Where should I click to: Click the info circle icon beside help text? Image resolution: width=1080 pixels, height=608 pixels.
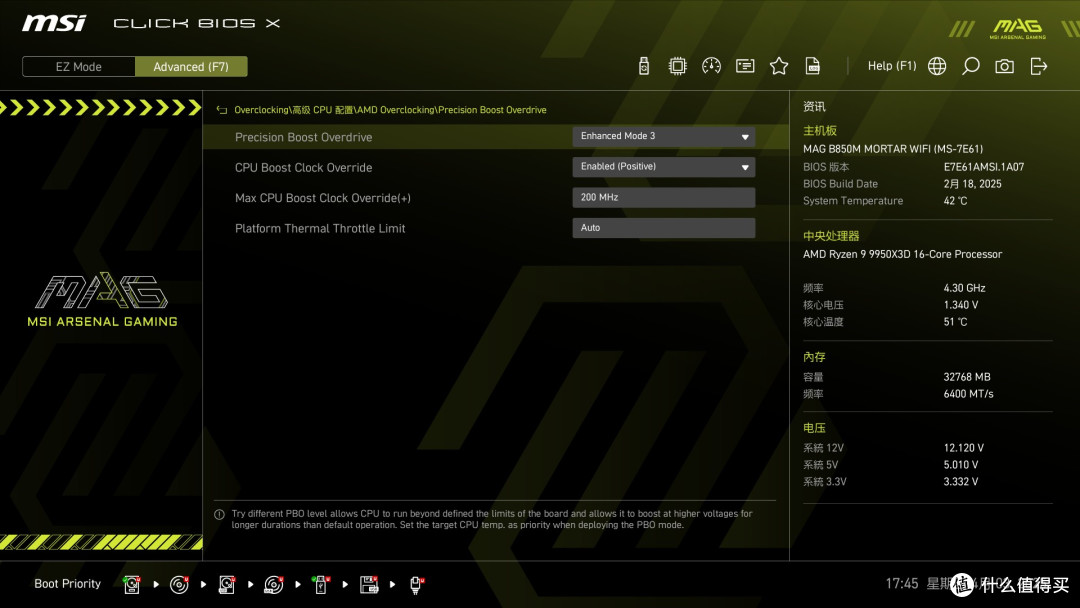click(219, 514)
